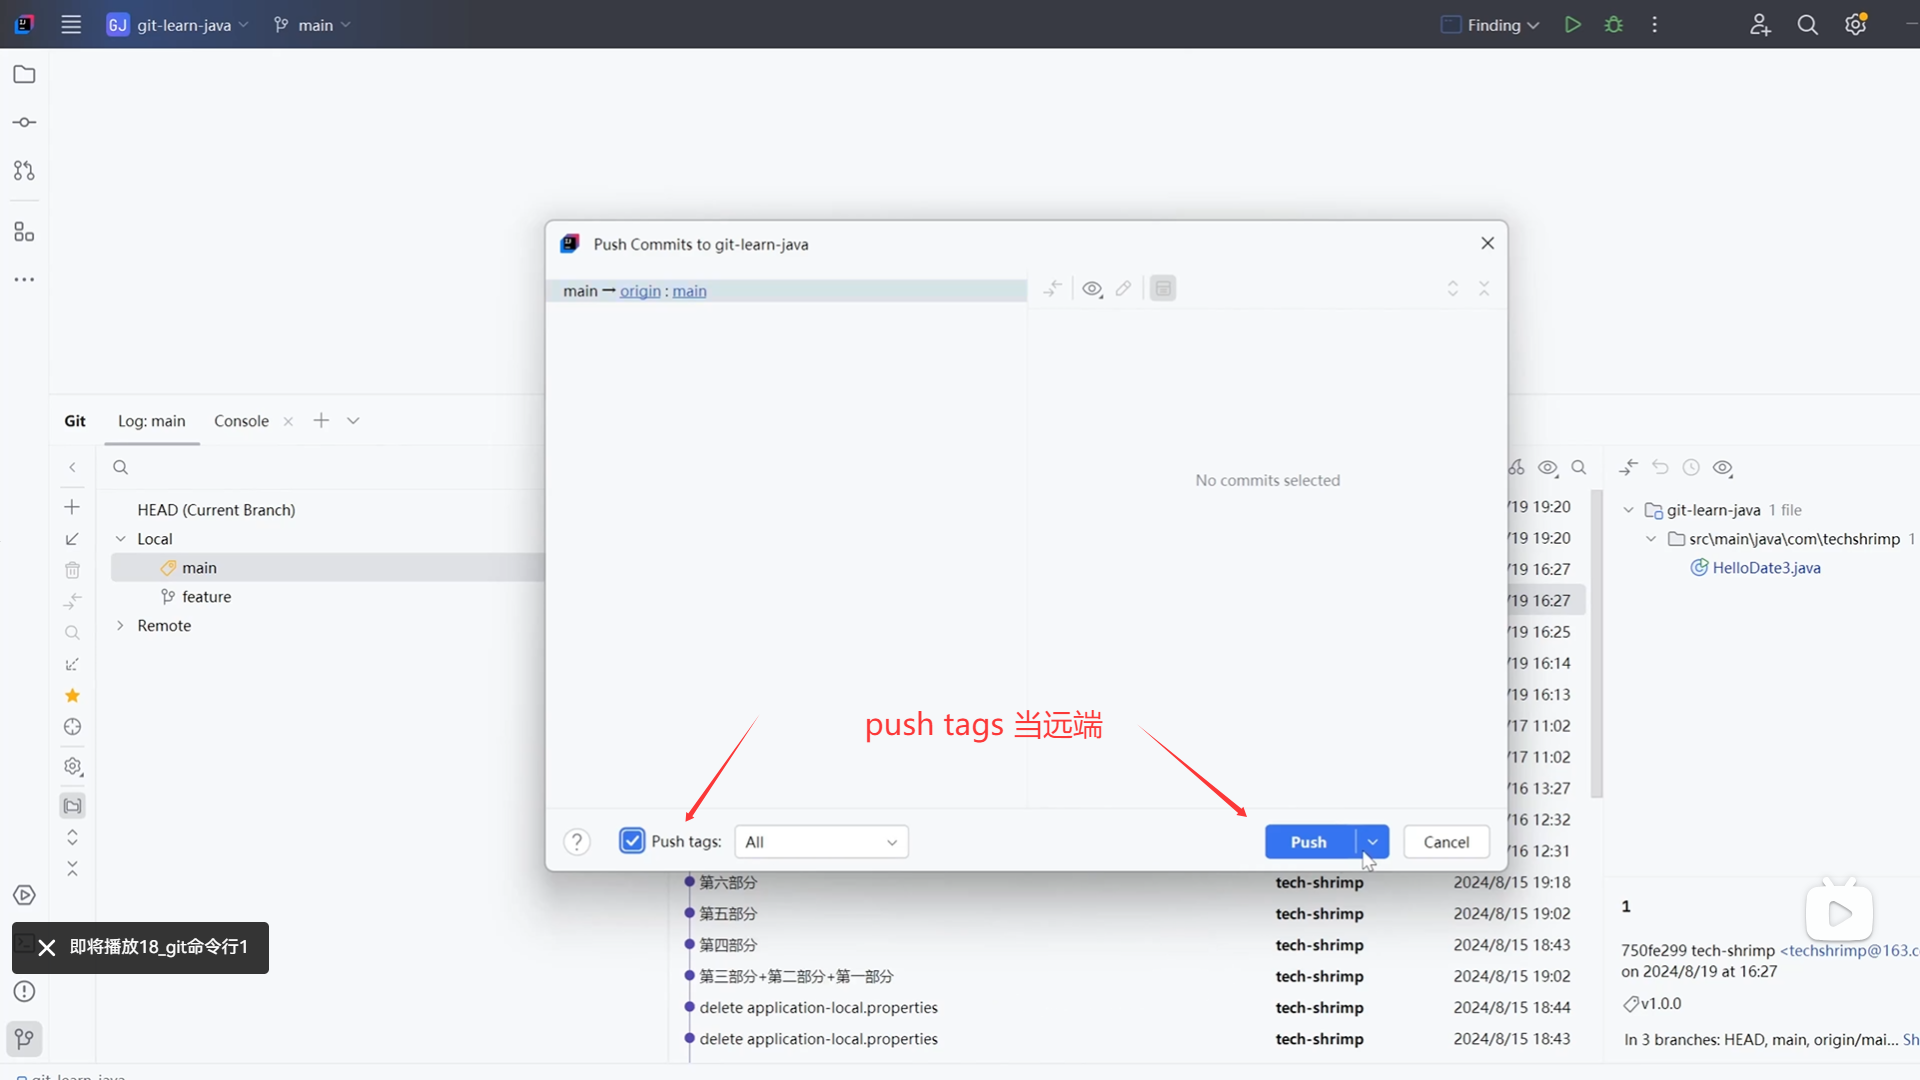The height and width of the screenshot is (1080, 1920).
Task: Uncheck the Push tags checkbox
Action: click(632, 841)
